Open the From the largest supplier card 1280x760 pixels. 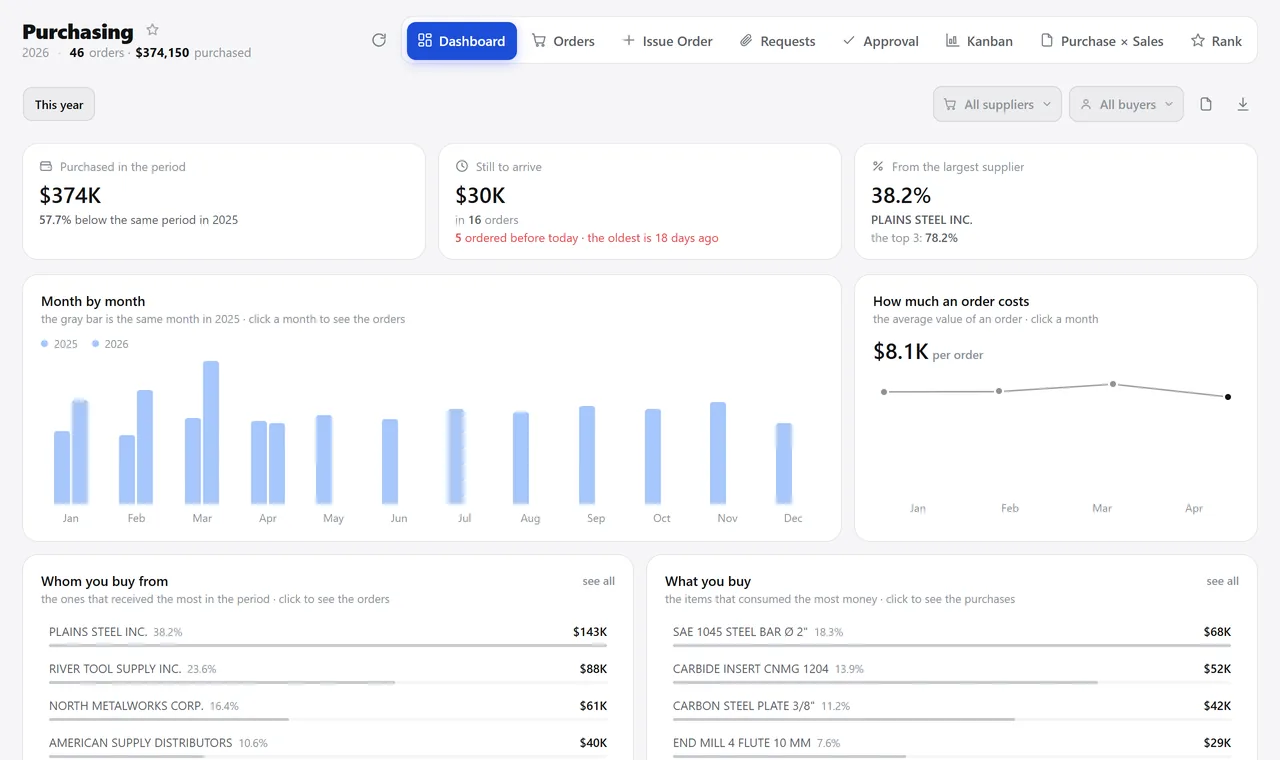coord(1056,201)
